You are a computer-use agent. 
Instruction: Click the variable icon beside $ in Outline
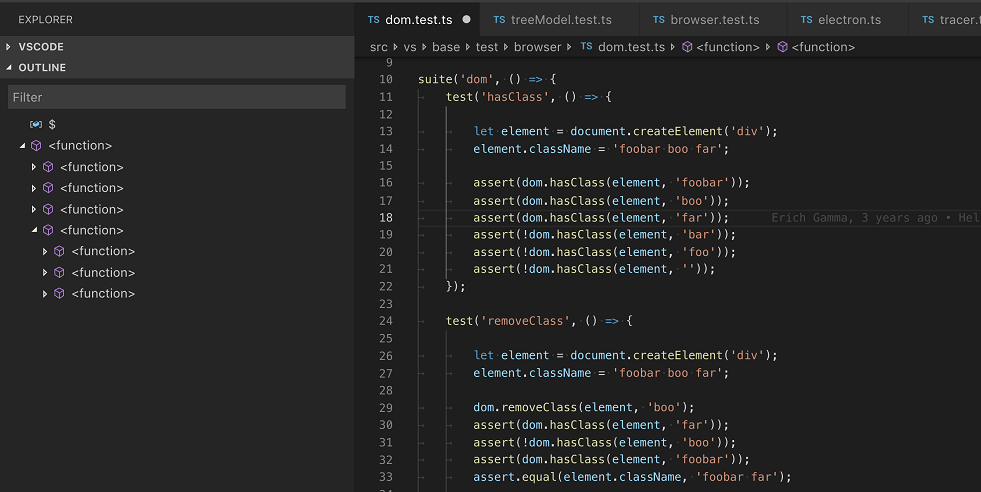36,124
